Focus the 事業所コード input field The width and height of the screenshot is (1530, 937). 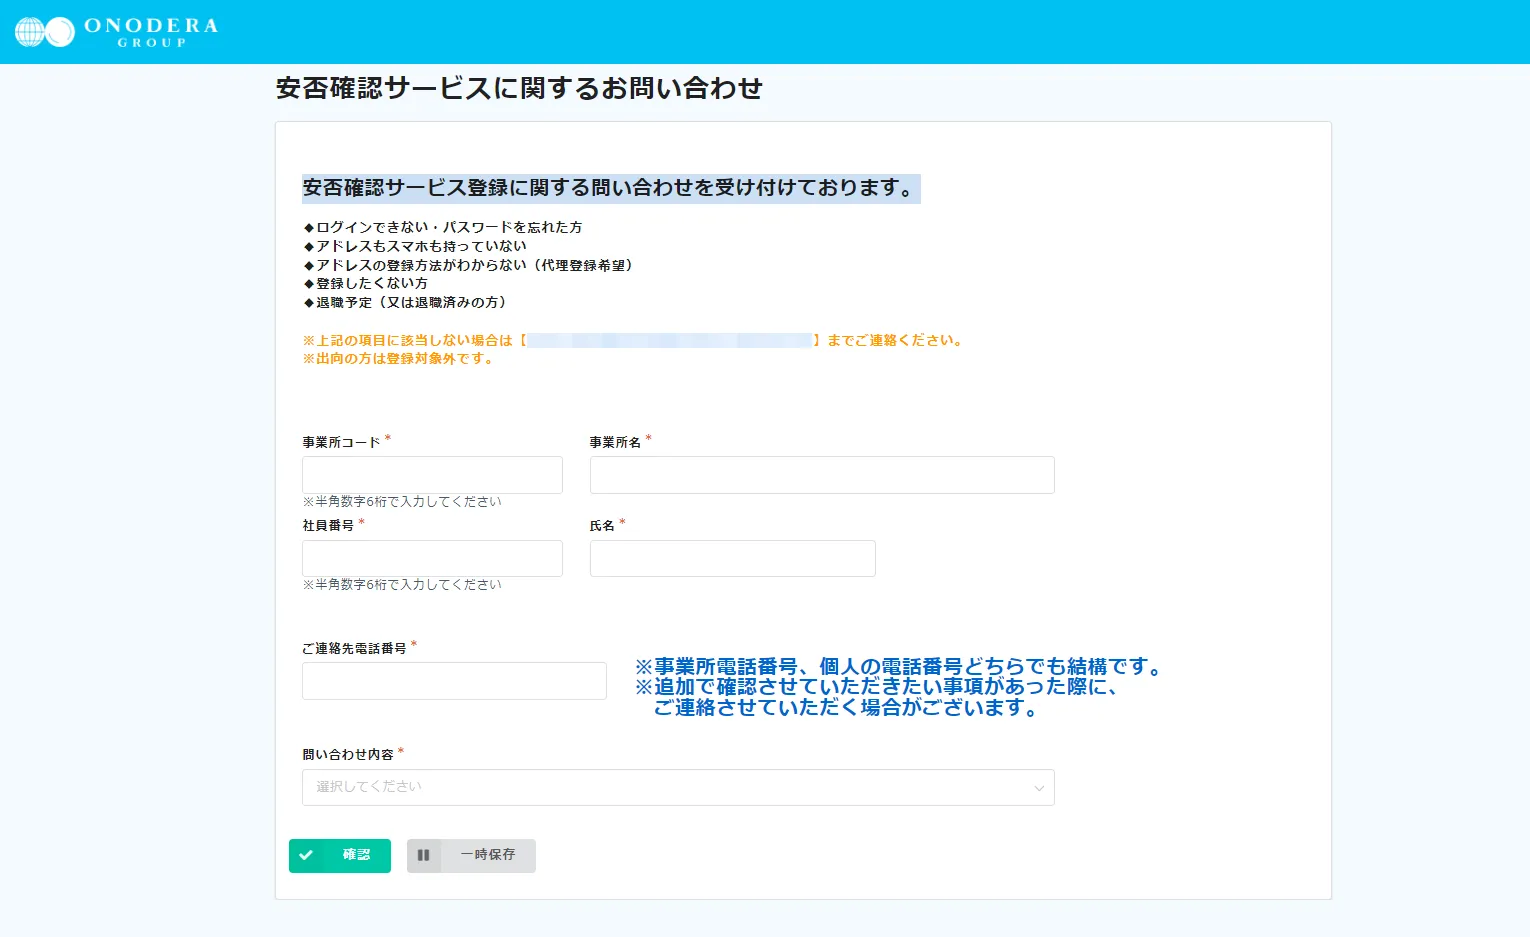432,475
